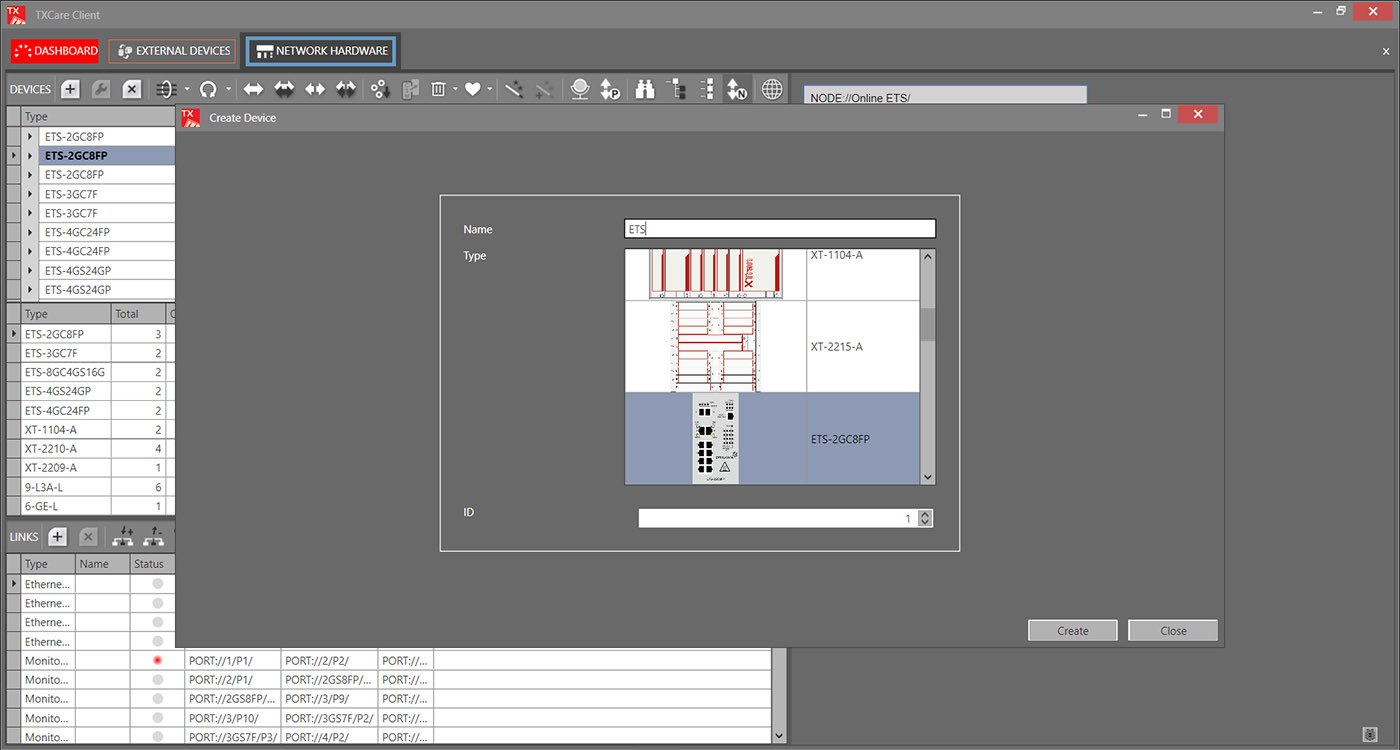Click the Name input field containing ETS
1400x750 pixels.
pos(780,229)
